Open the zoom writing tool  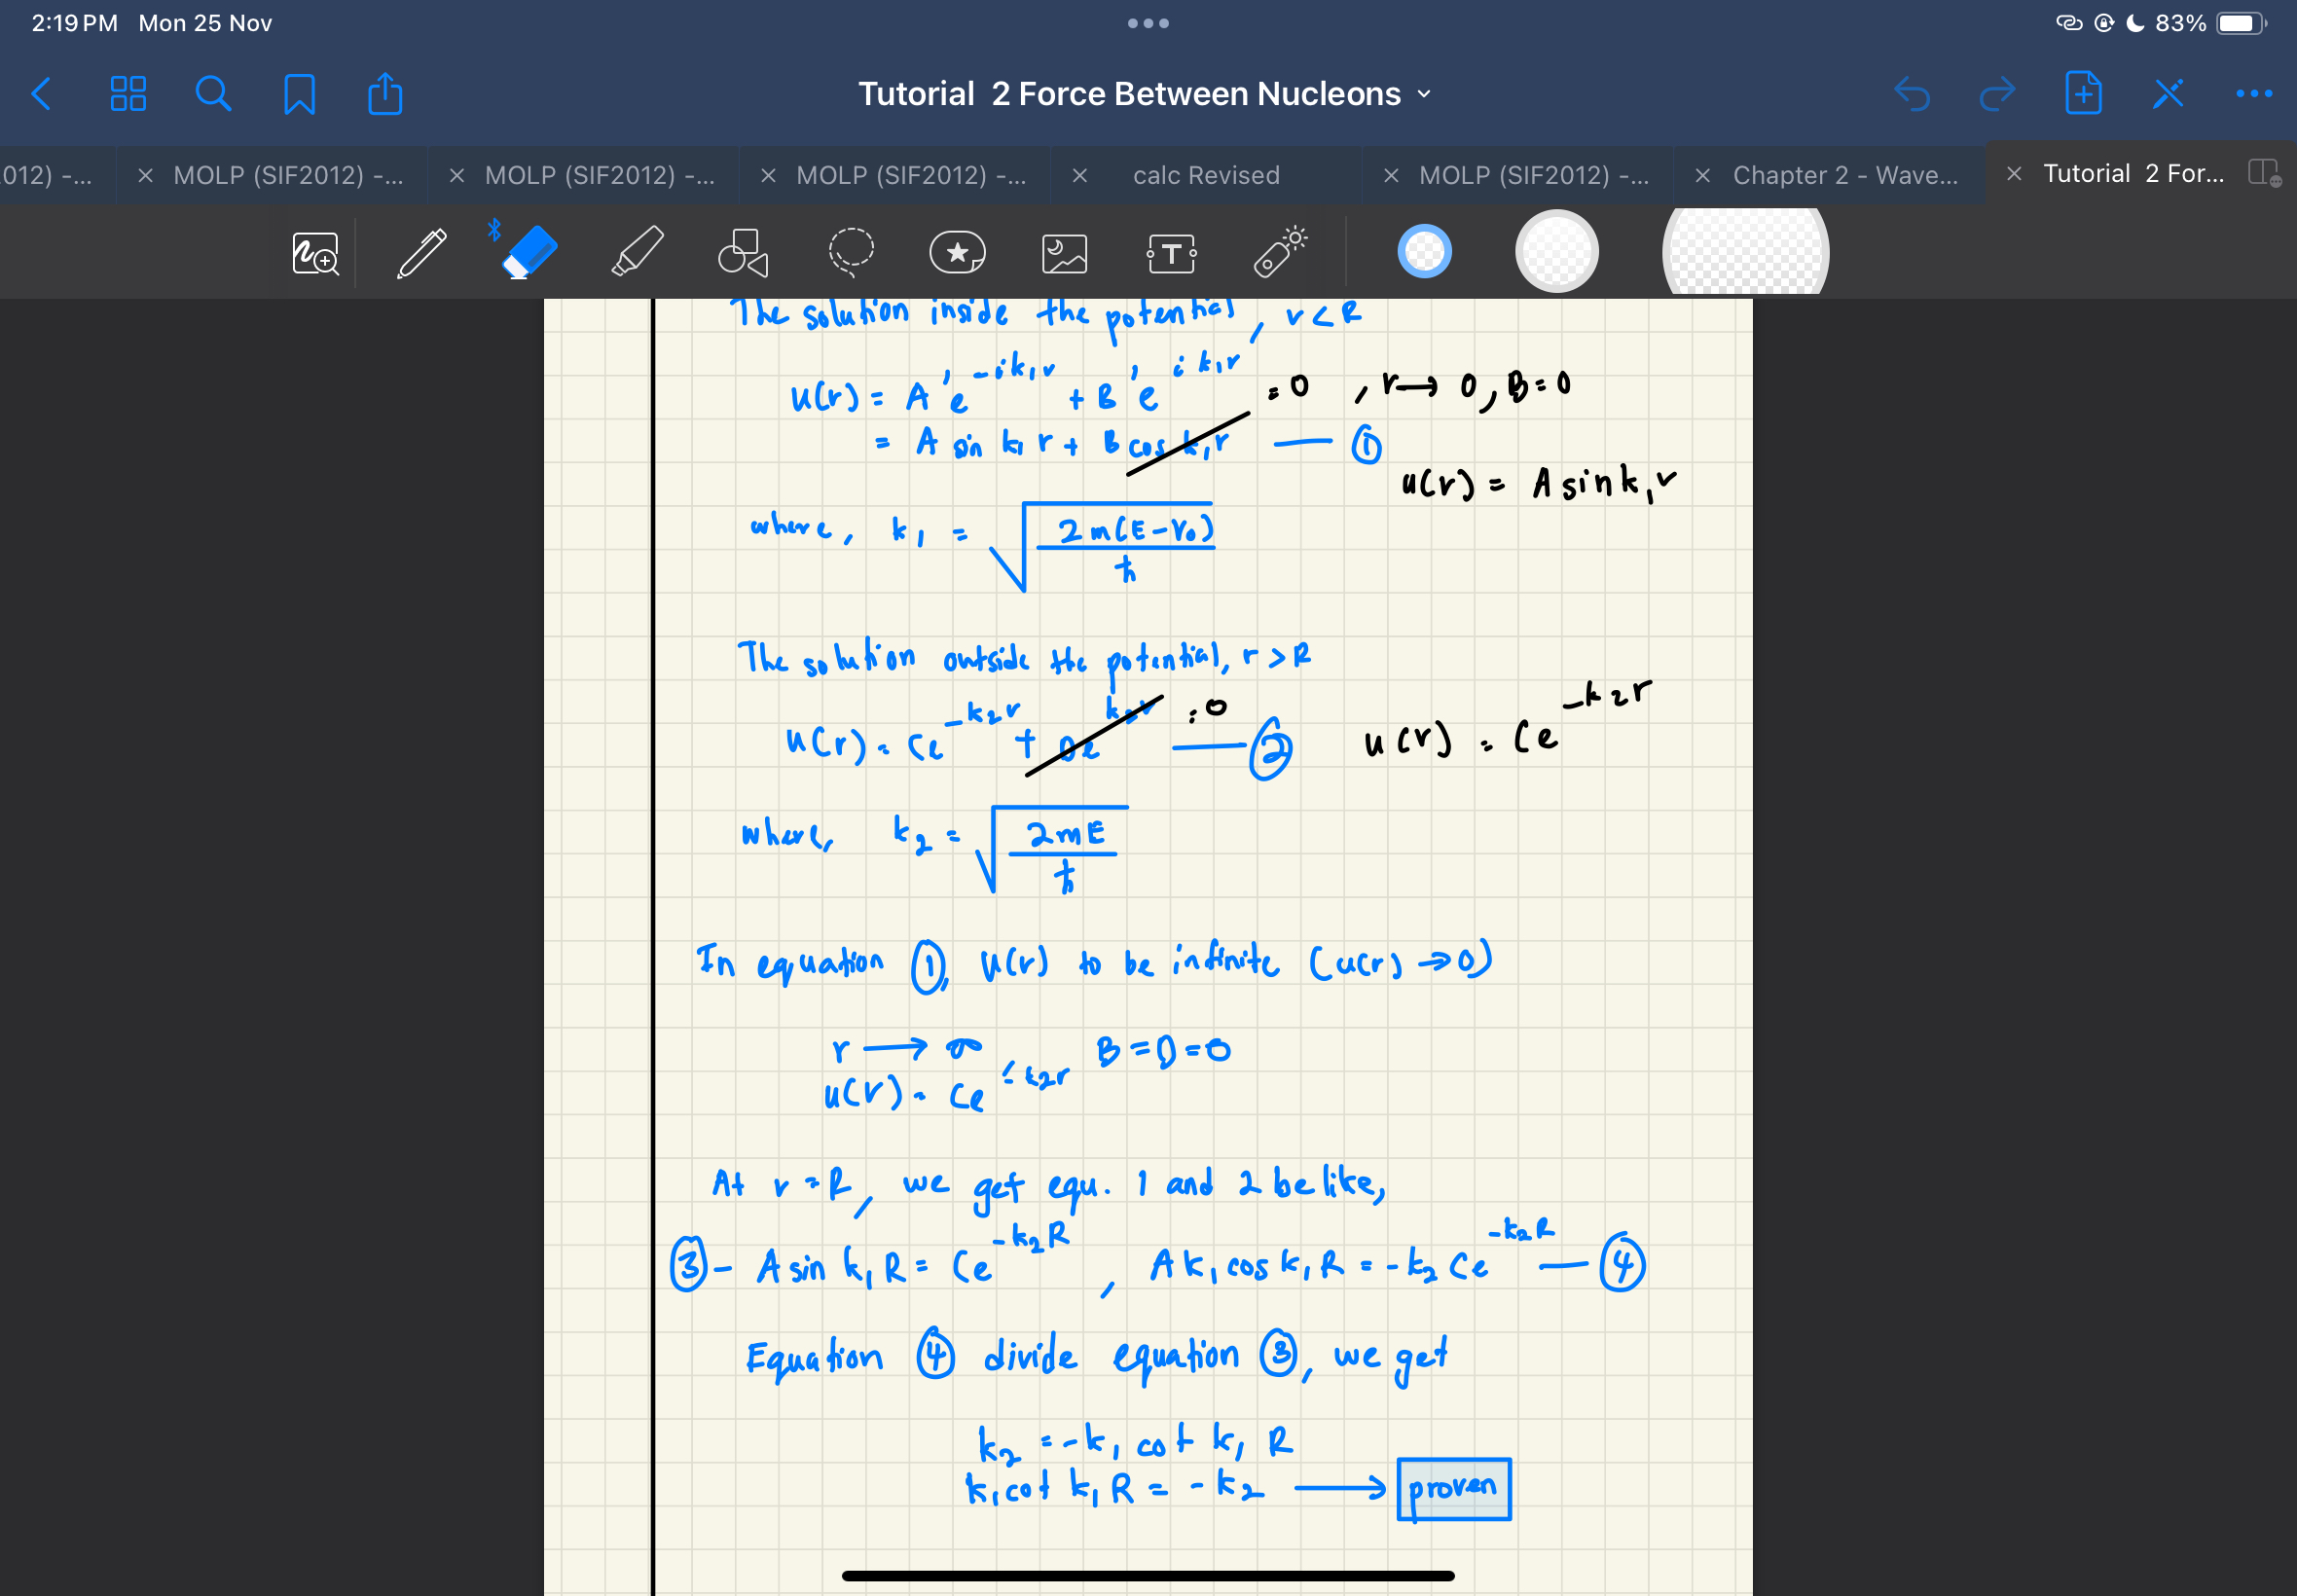pos(315,252)
